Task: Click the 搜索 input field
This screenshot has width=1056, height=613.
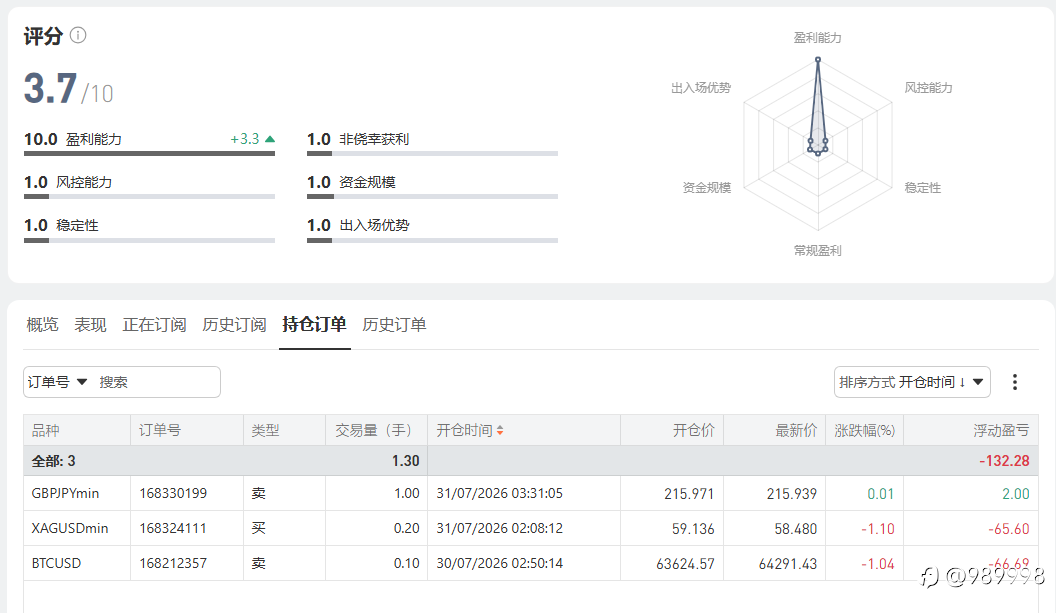Action: 156,382
